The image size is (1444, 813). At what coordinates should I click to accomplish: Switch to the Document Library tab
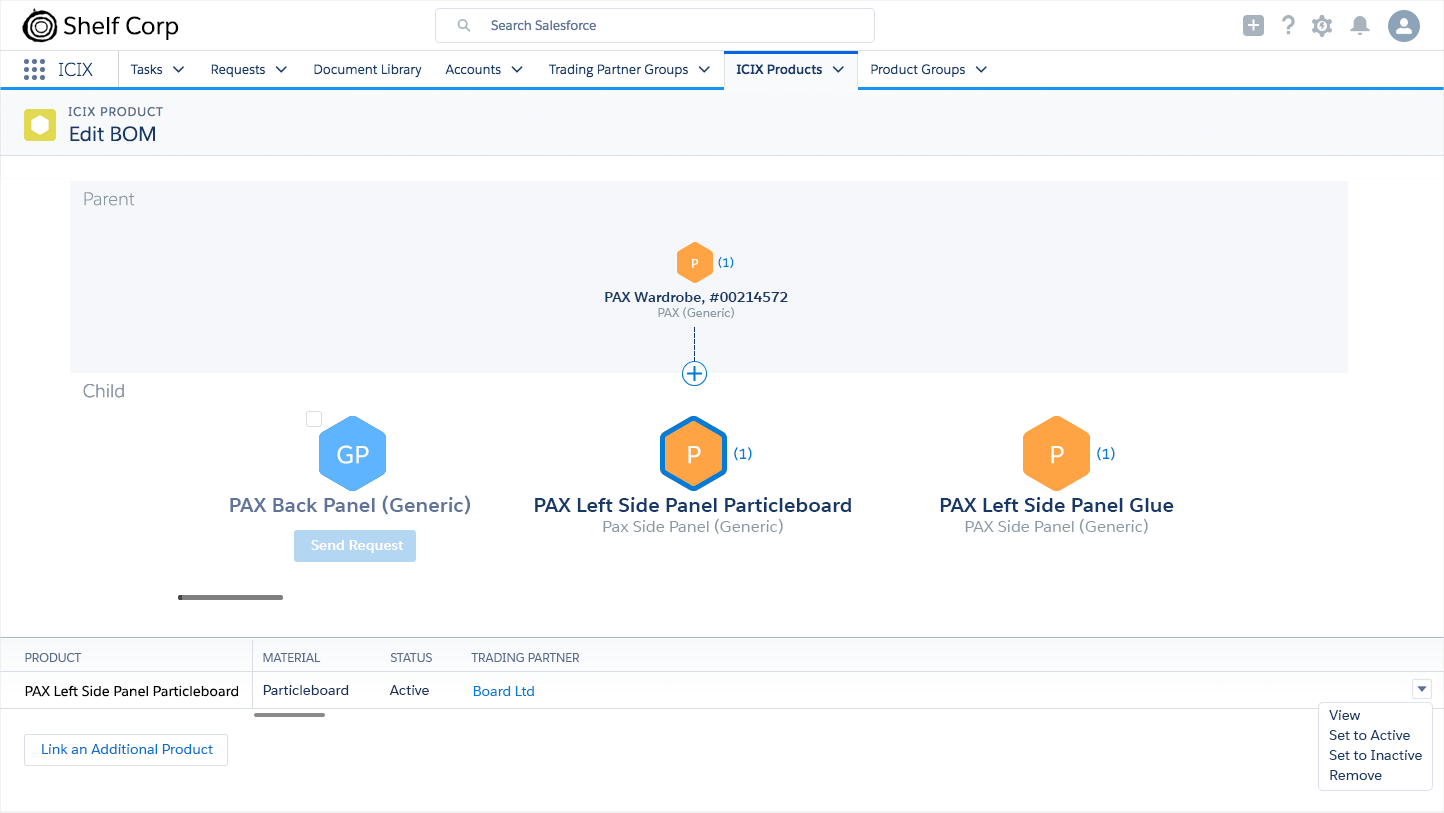[x=367, y=70]
